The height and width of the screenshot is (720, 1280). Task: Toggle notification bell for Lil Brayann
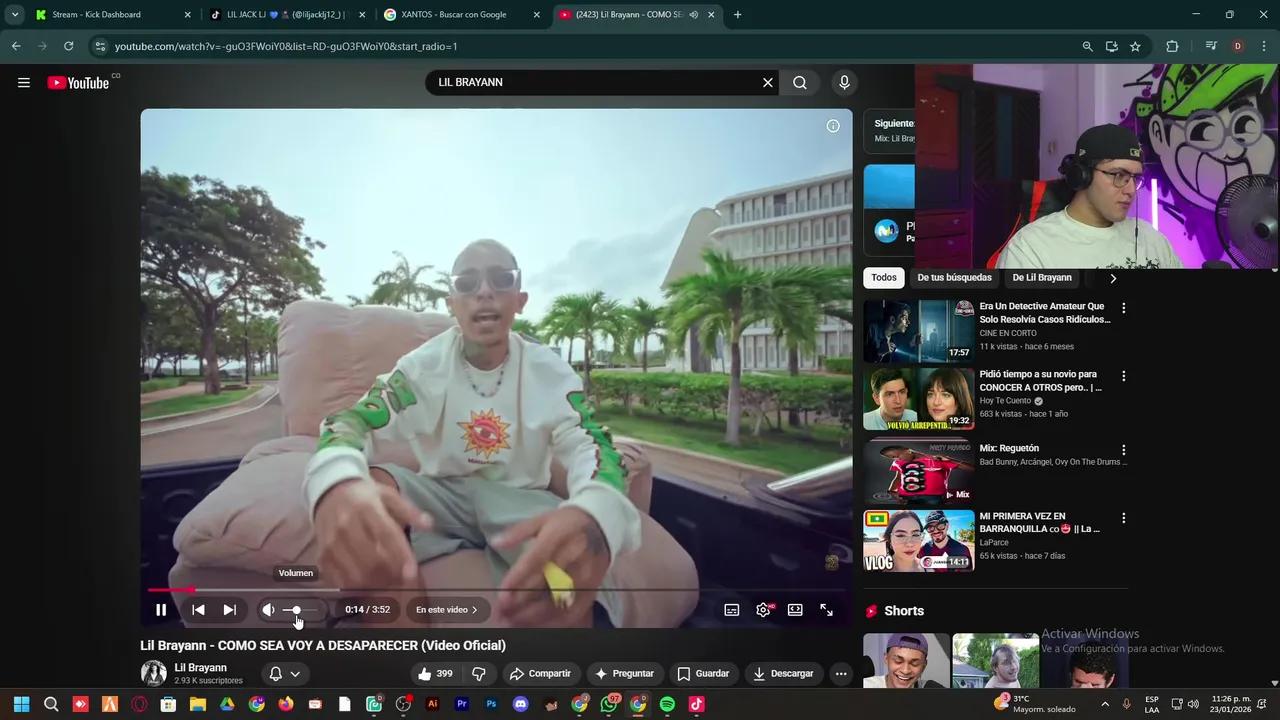pyautogui.click(x=275, y=673)
